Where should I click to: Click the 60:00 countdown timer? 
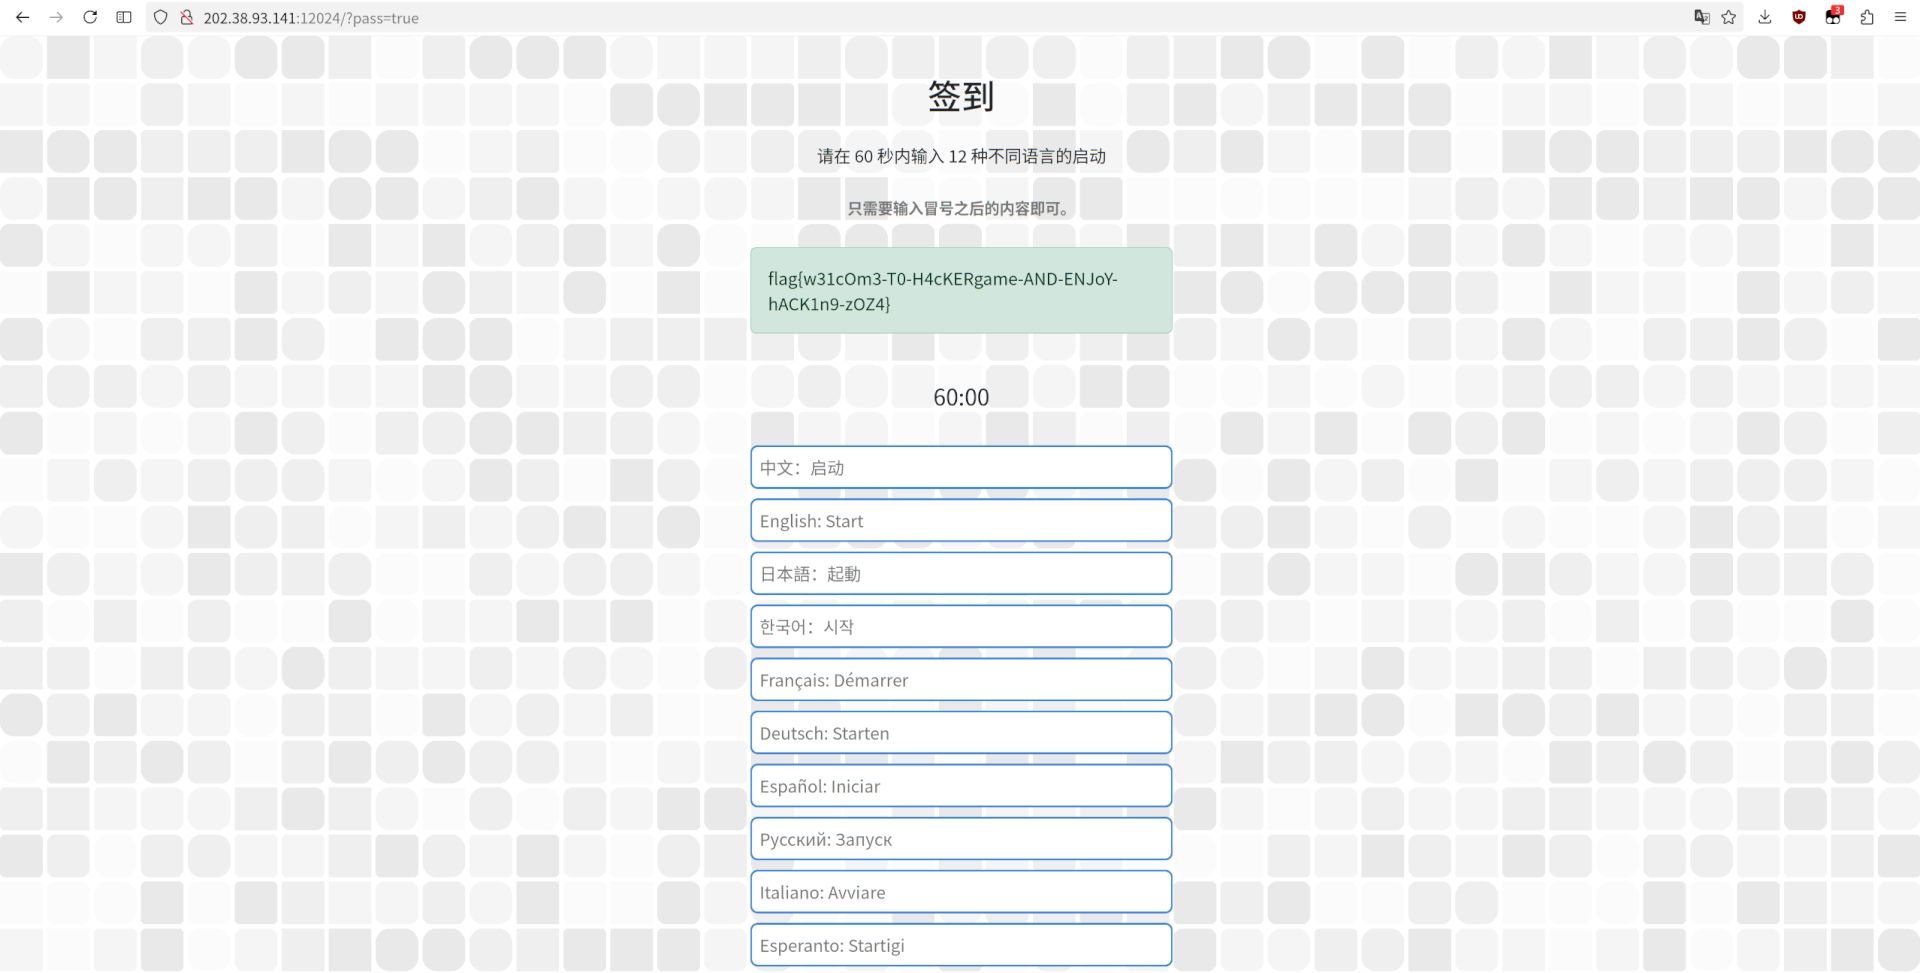click(961, 397)
